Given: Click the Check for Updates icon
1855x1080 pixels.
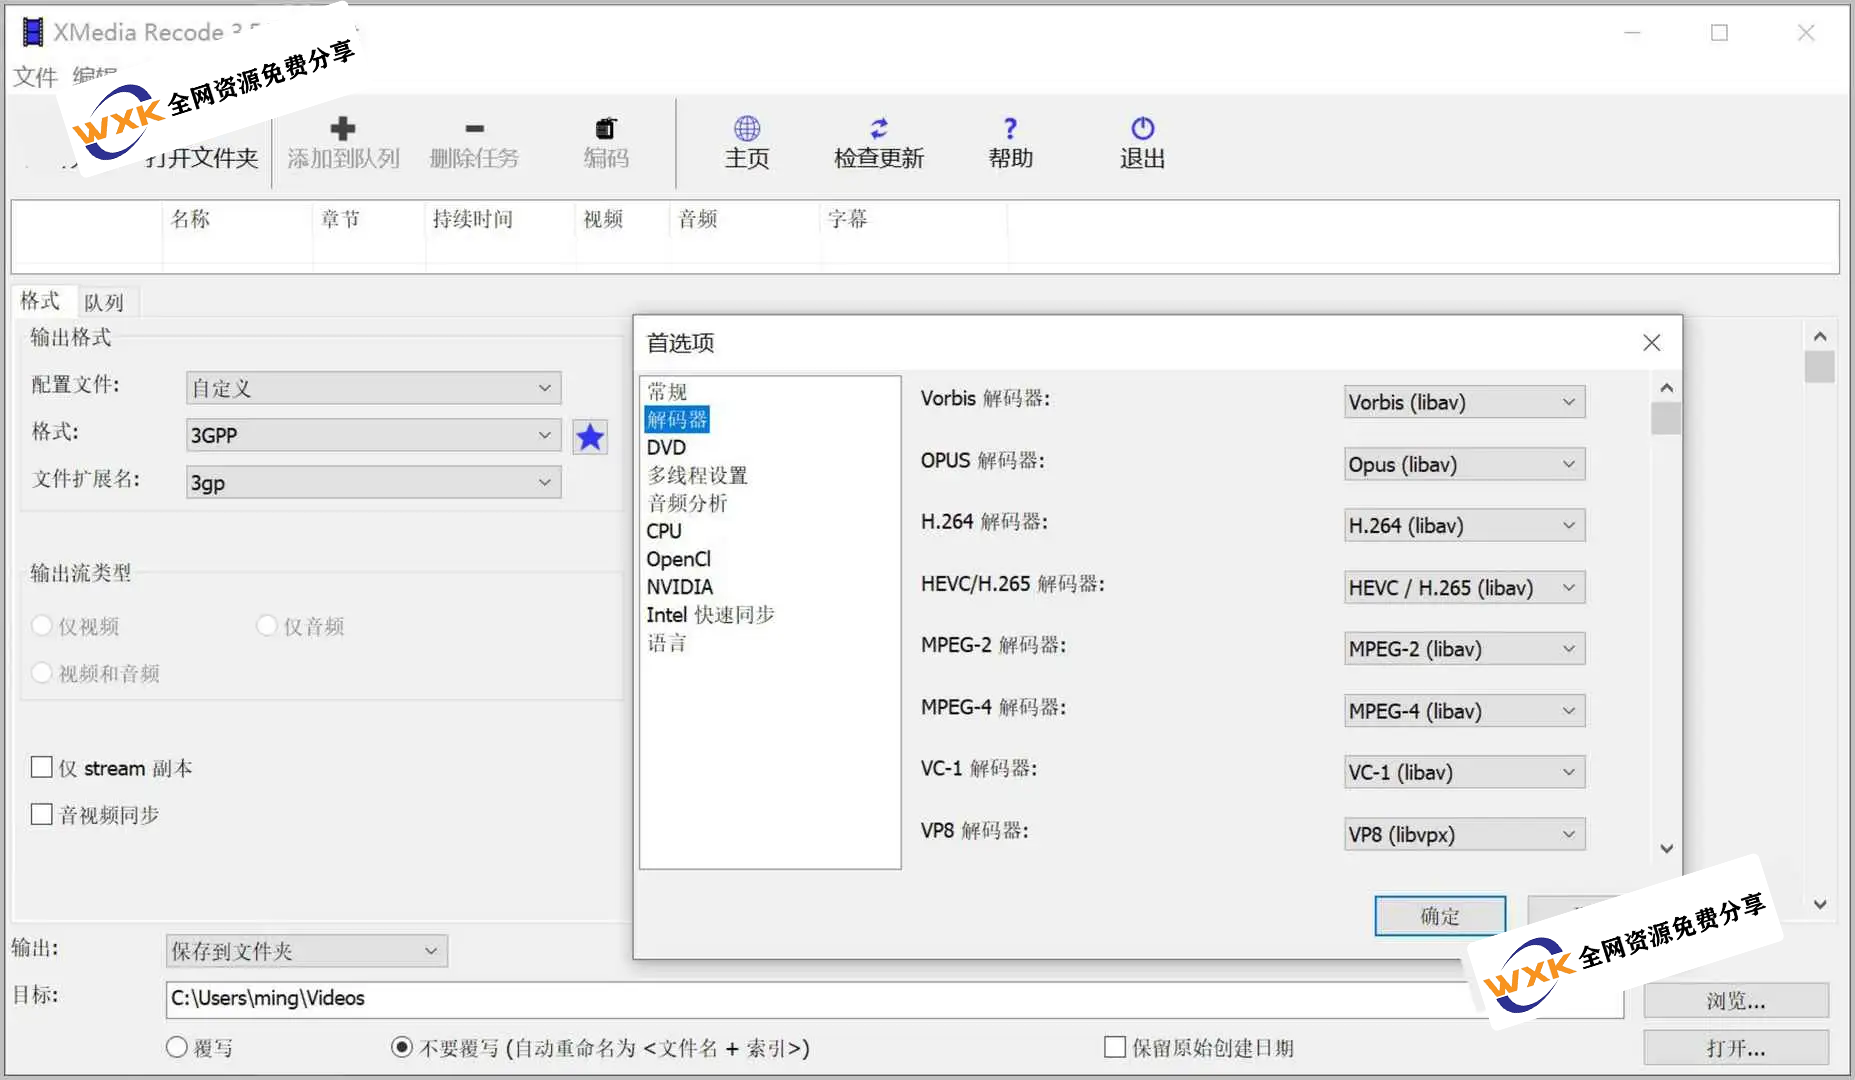Looking at the screenshot, I should [878, 129].
